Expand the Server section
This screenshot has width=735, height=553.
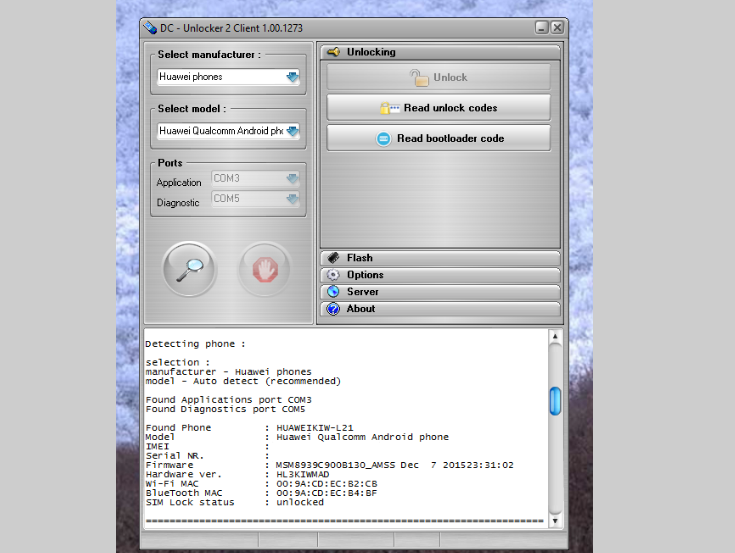pyautogui.click(x=440, y=291)
